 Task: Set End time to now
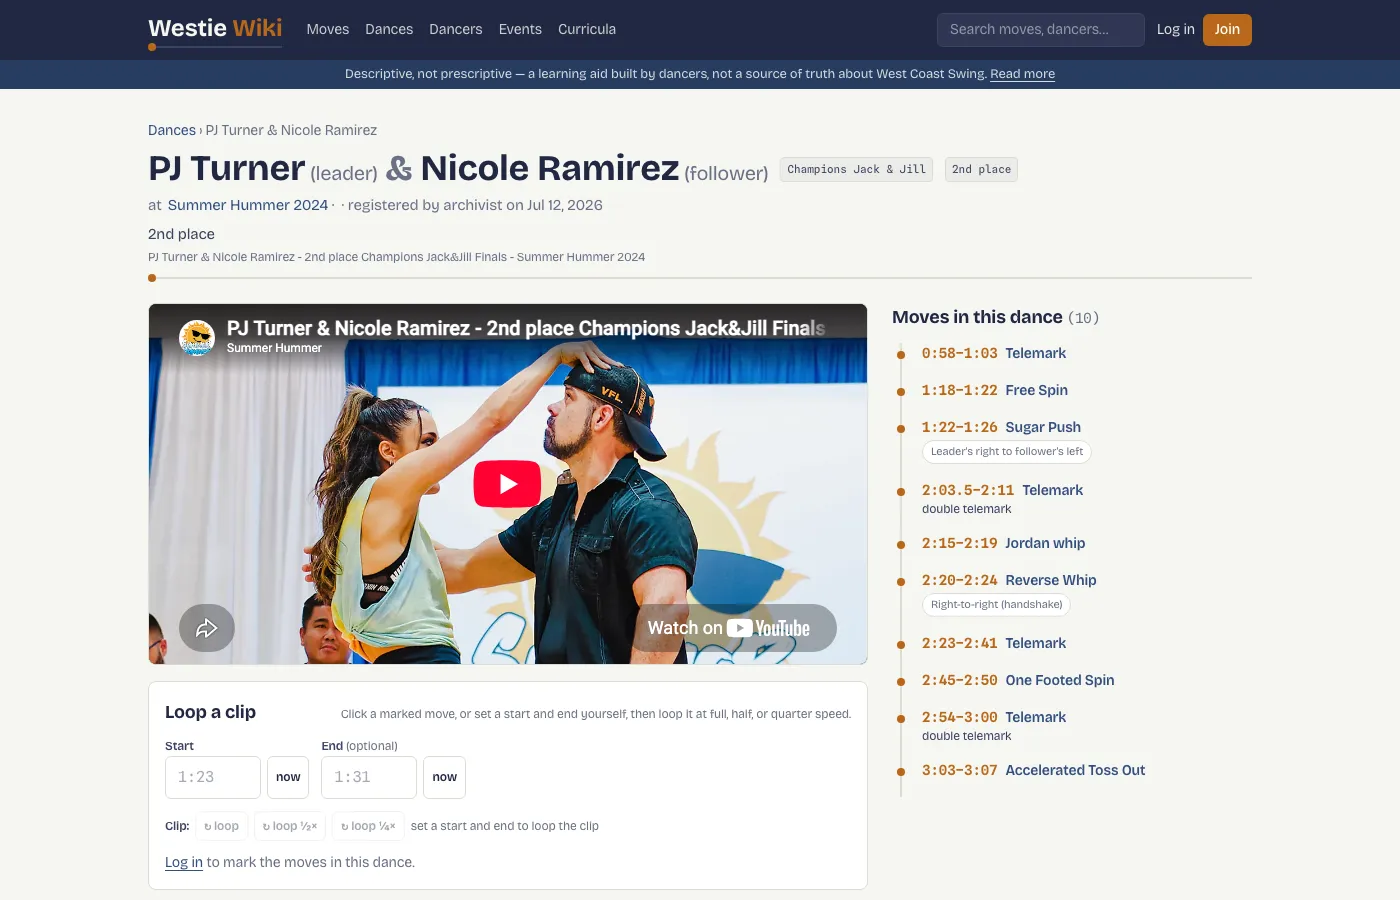click(x=445, y=777)
